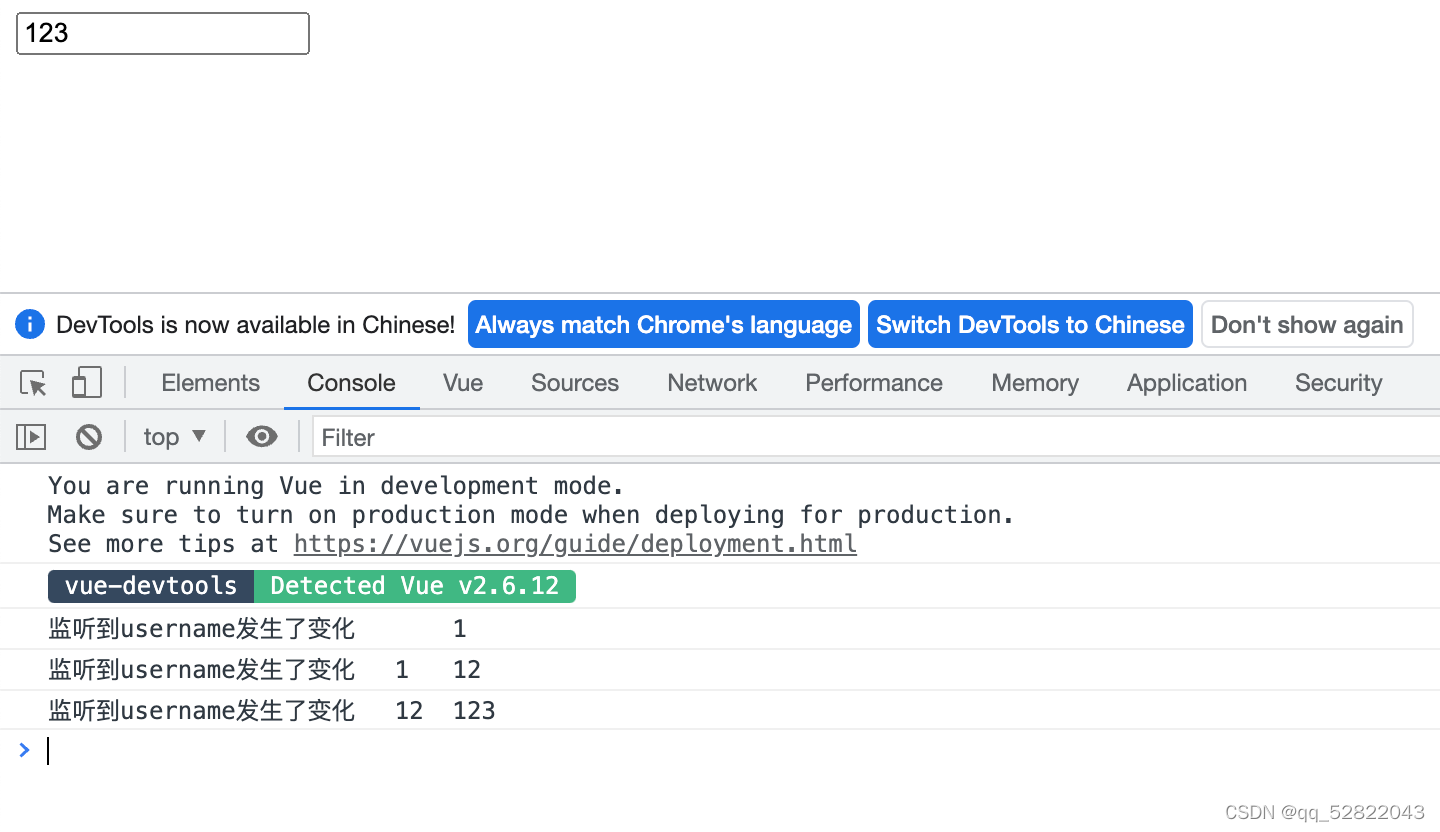Open the Elements panel

point(210,383)
